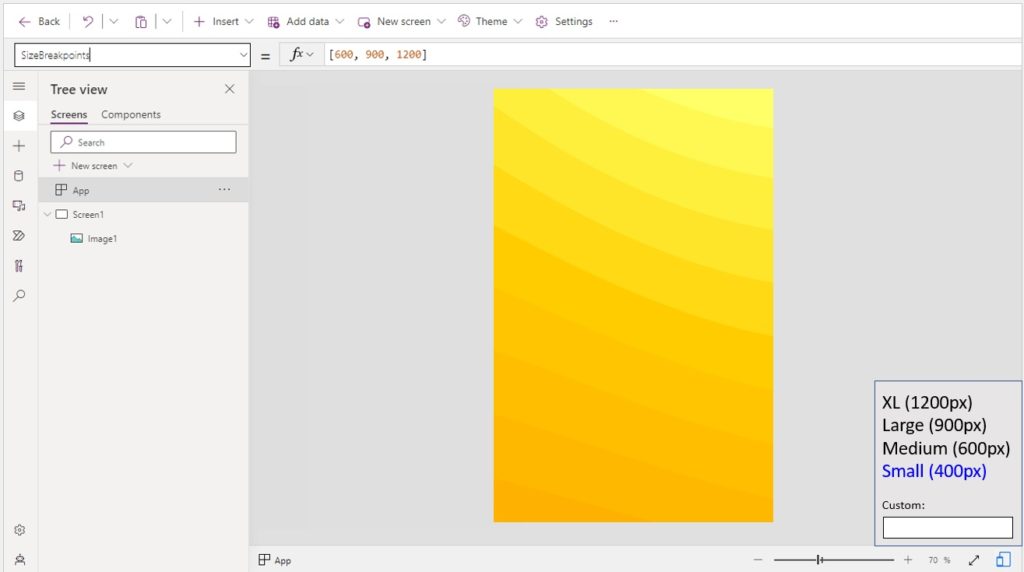Click the fx formula button
Image resolution: width=1024 pixels, height=572 pixels.
click(302, 54)
